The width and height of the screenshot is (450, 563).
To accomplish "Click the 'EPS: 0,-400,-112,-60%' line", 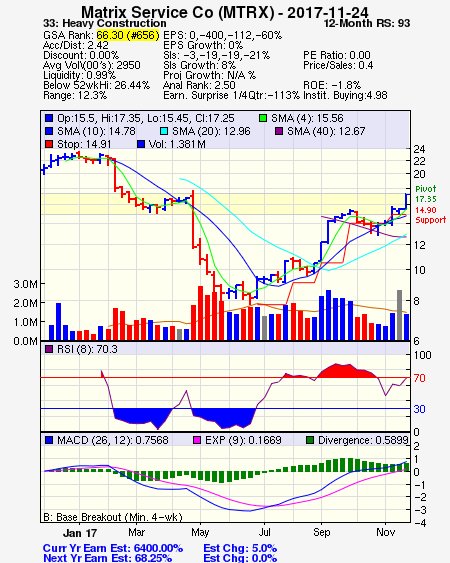I will pyautogui.click(x=222, y=35).
